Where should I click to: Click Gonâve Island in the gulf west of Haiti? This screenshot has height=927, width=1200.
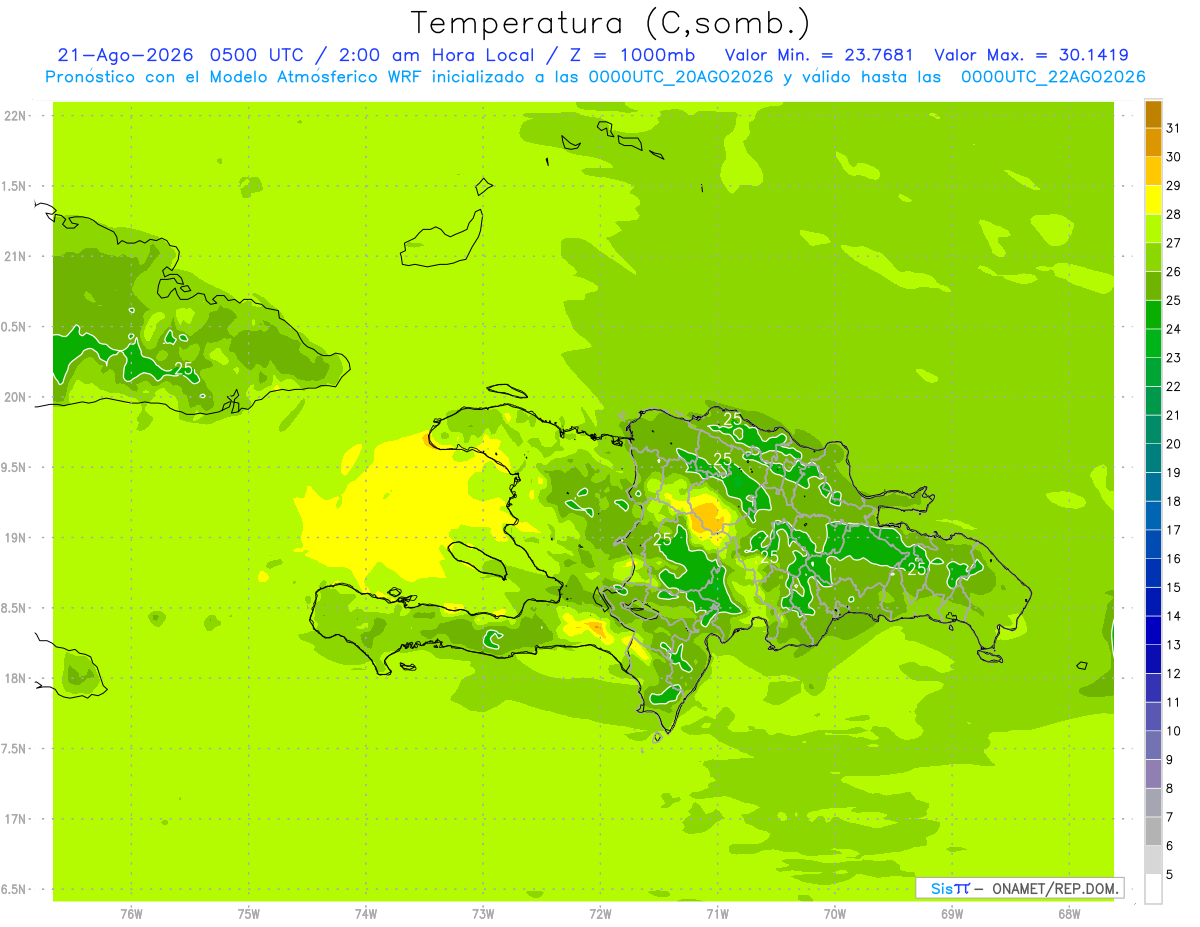[x=480, y=560]
